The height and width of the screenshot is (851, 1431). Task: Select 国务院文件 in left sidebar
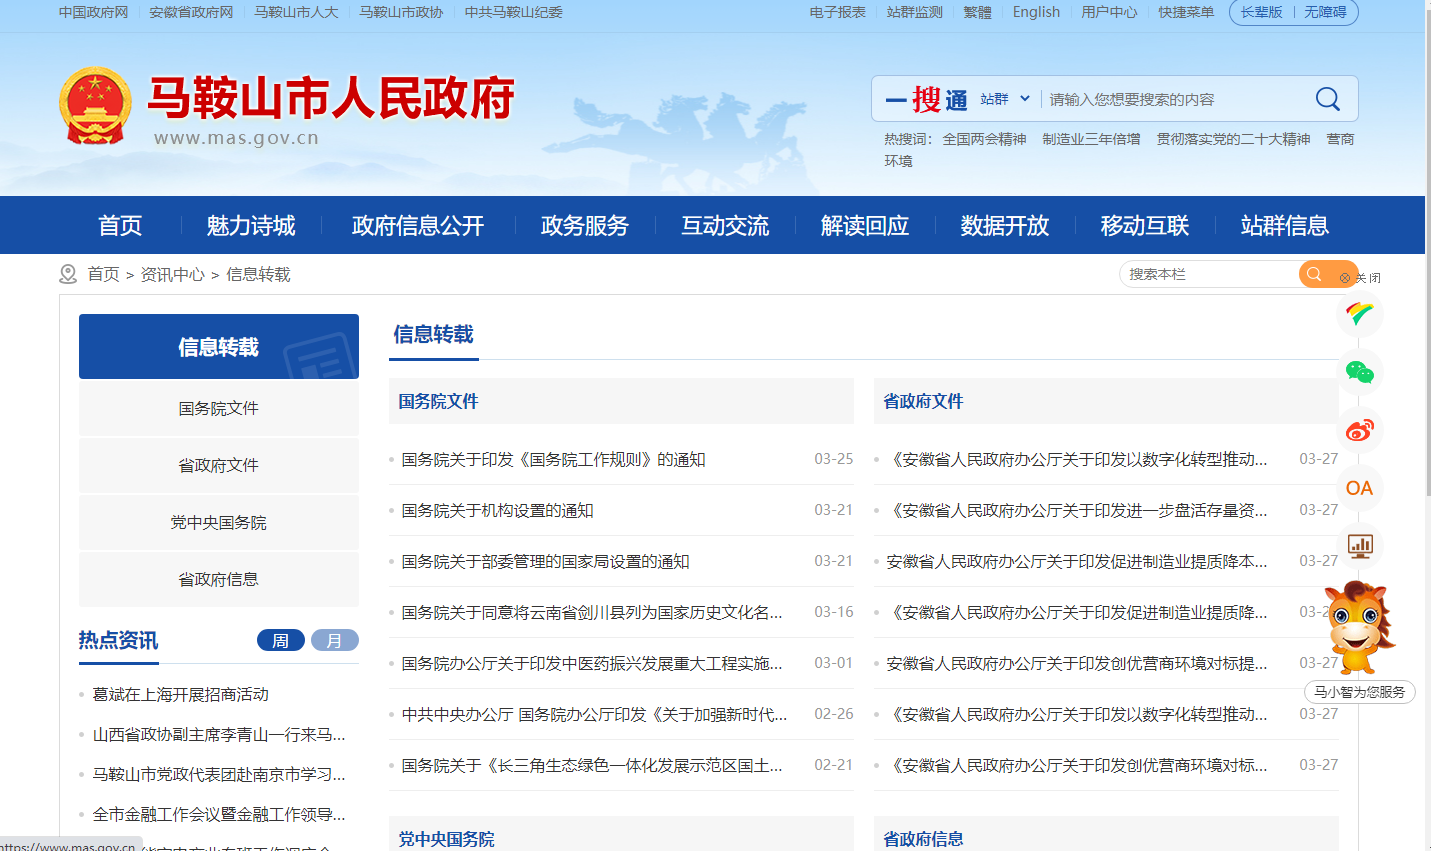pos(219,408)
